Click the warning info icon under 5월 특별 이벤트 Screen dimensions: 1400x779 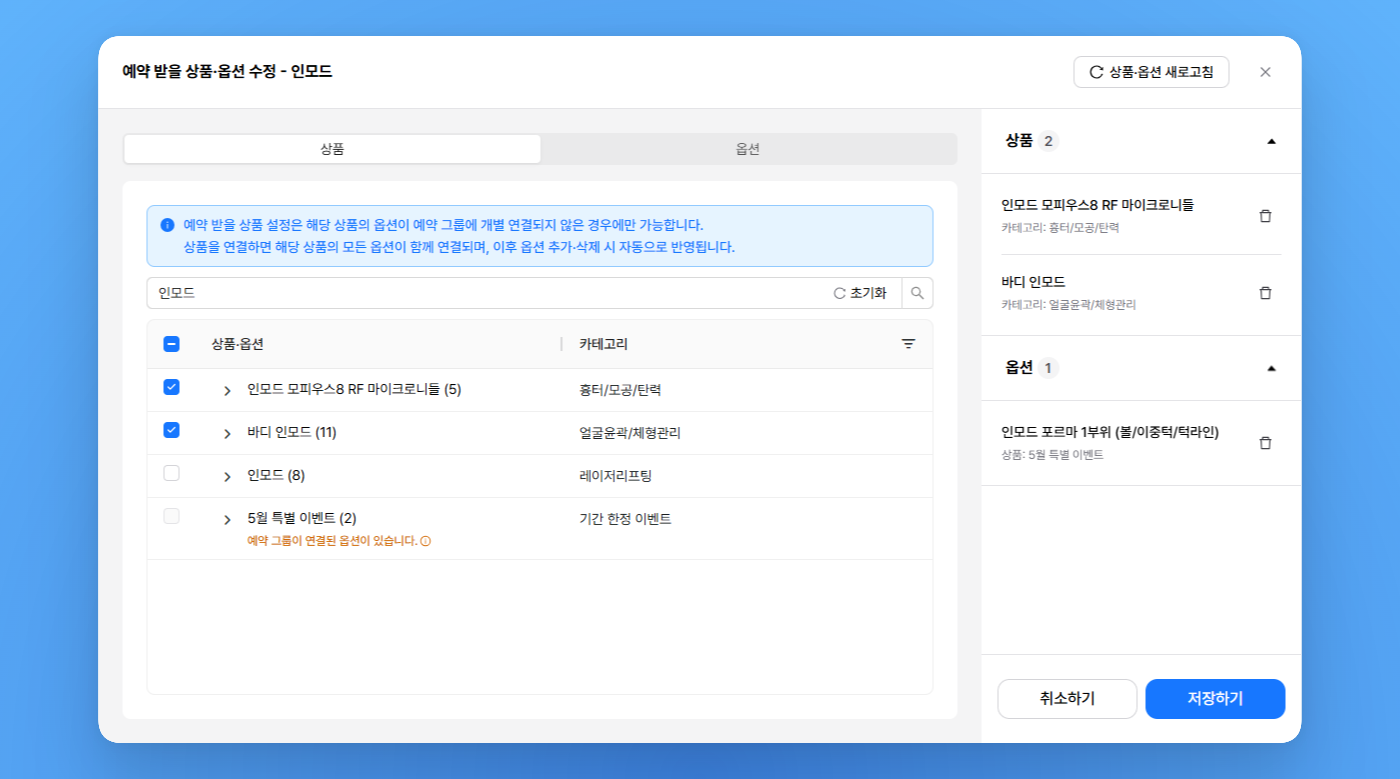(425, 541)
